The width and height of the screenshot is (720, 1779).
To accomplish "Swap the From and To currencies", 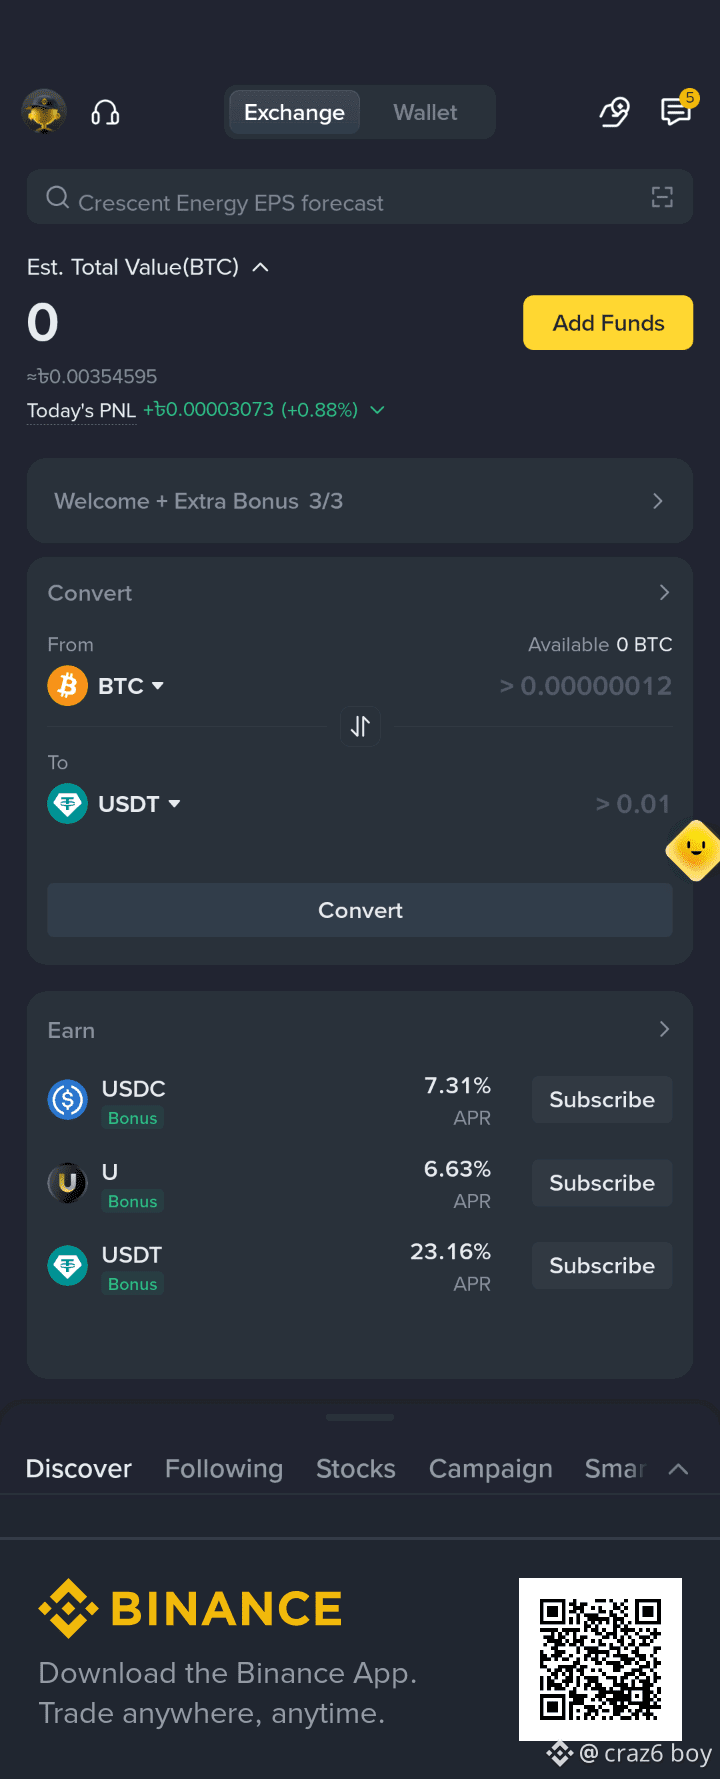I will (x=360, y=726).
